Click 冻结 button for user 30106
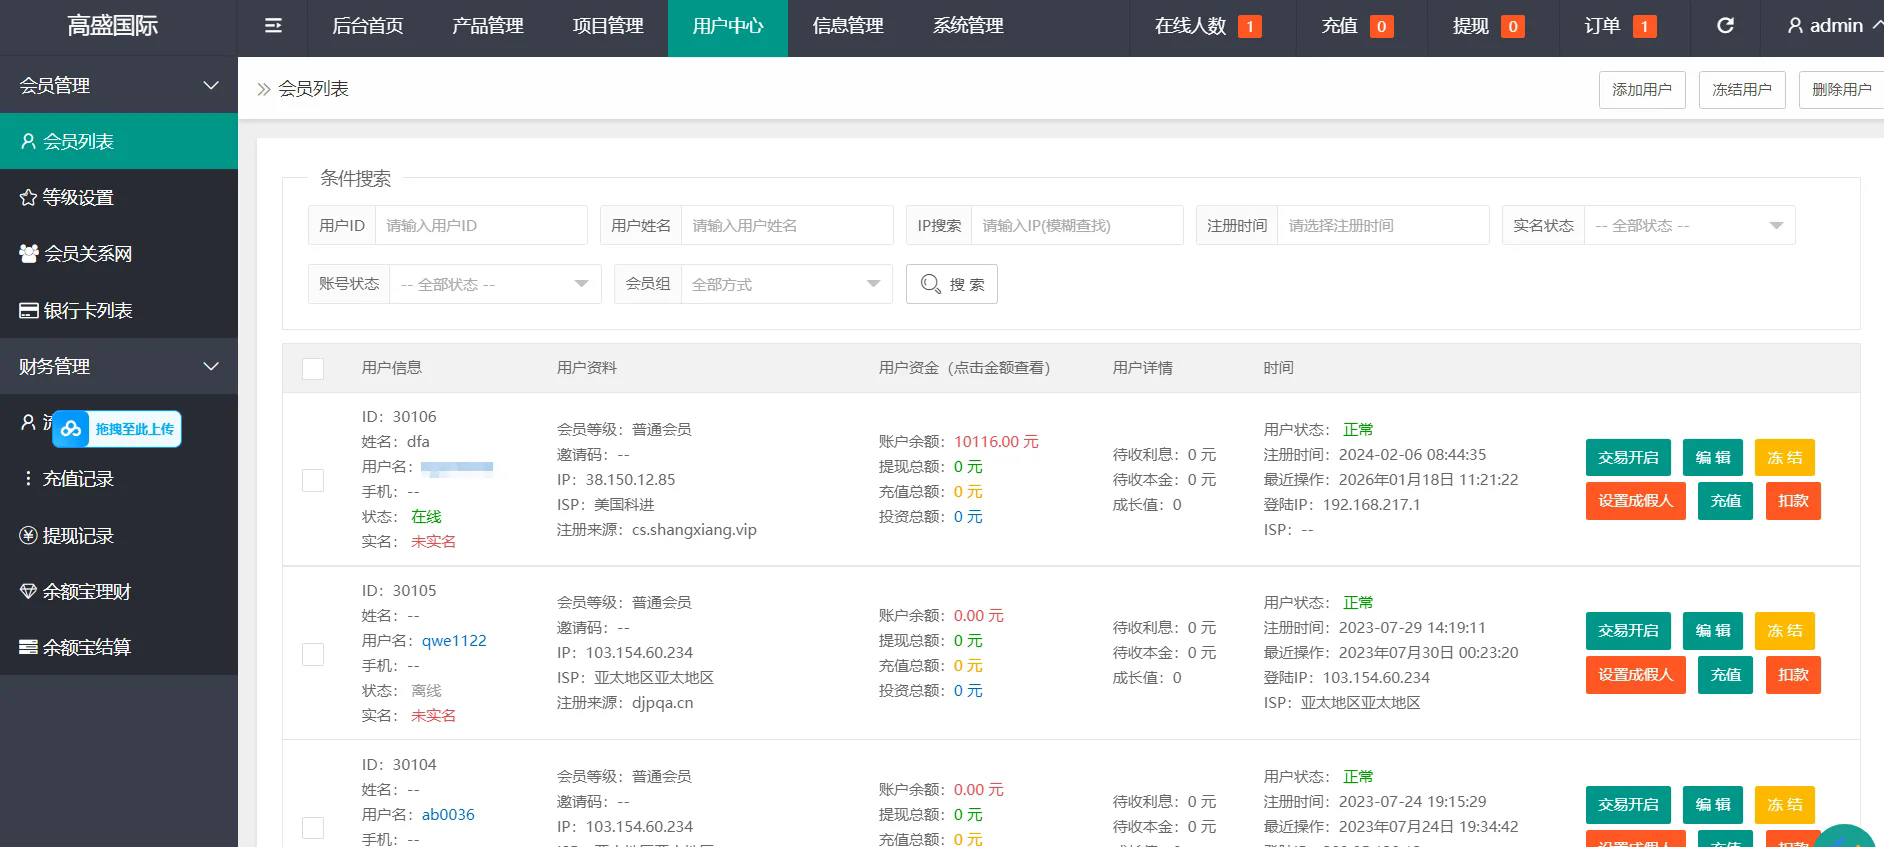 click(1784, 458)
